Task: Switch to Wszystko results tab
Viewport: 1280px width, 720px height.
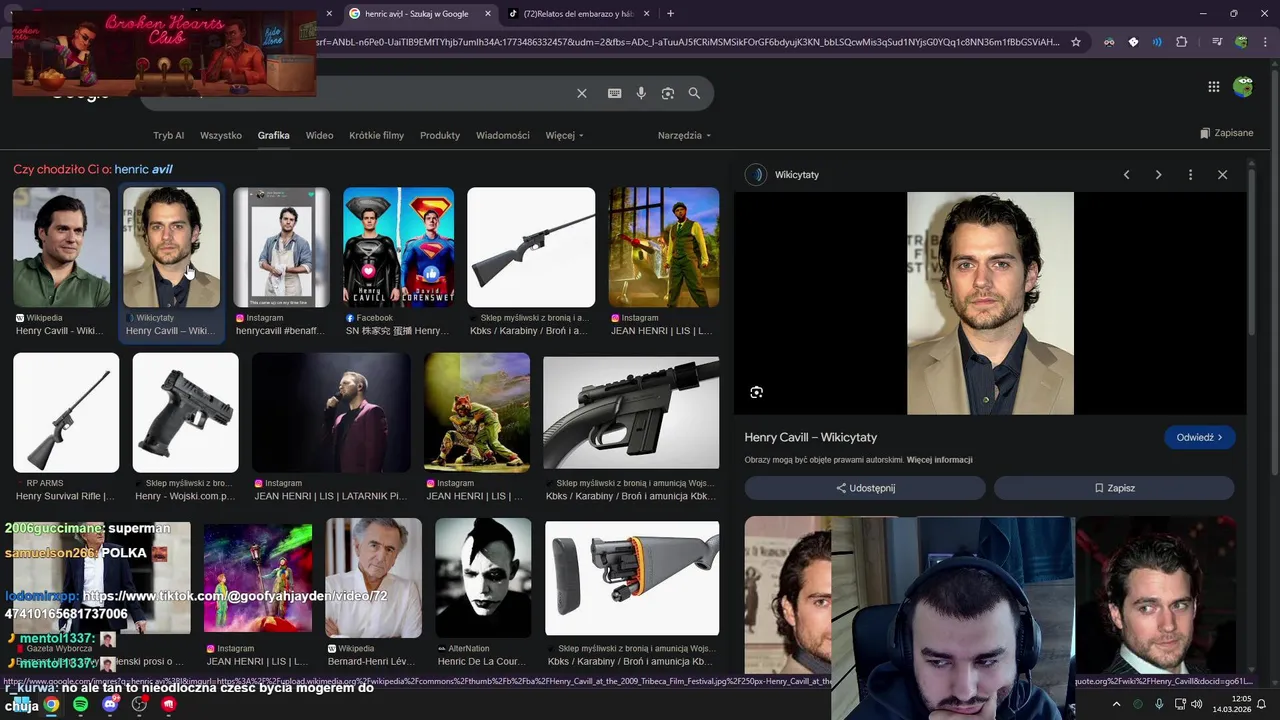Action: pos(221,135)
